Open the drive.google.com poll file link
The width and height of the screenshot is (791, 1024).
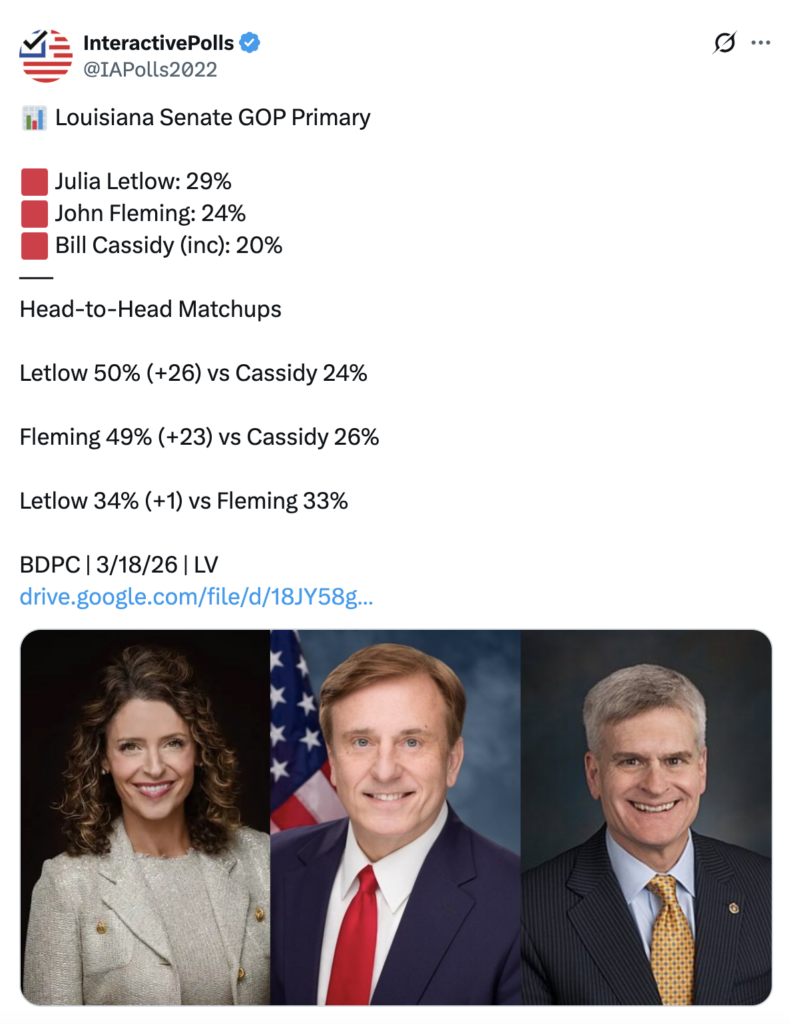click(x=196, y=596)
